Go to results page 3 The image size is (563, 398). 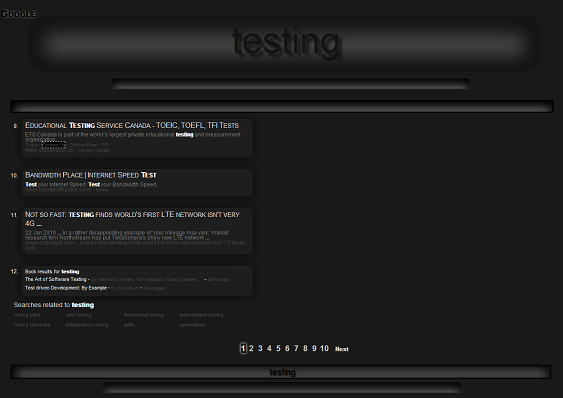tap(260, 348)
